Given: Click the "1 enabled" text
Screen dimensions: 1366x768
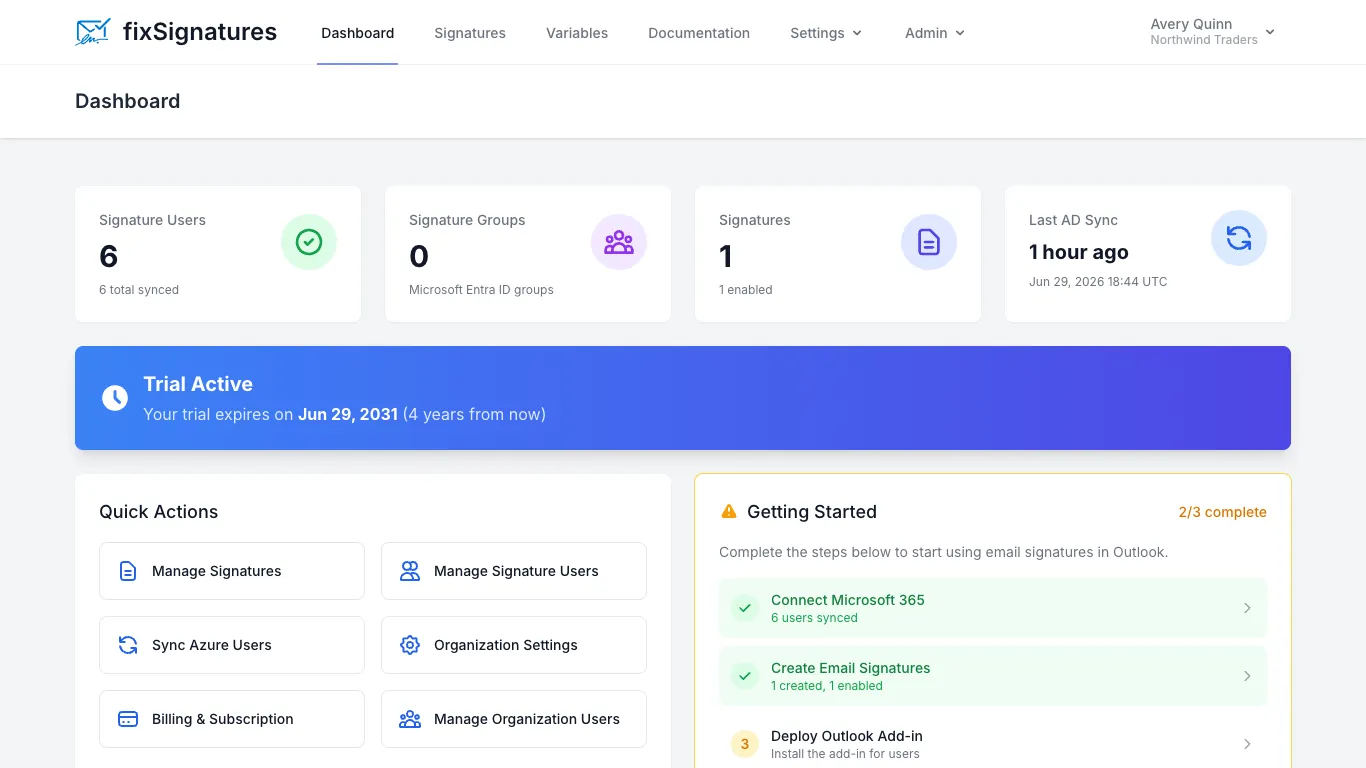Looking at the screenshot, I should point(746,290).
